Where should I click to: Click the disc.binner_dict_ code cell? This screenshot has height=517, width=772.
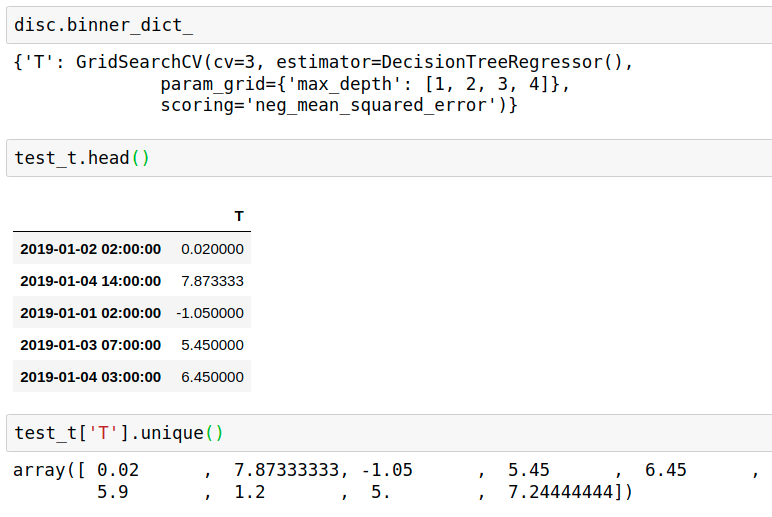click(x=388, y=24)
